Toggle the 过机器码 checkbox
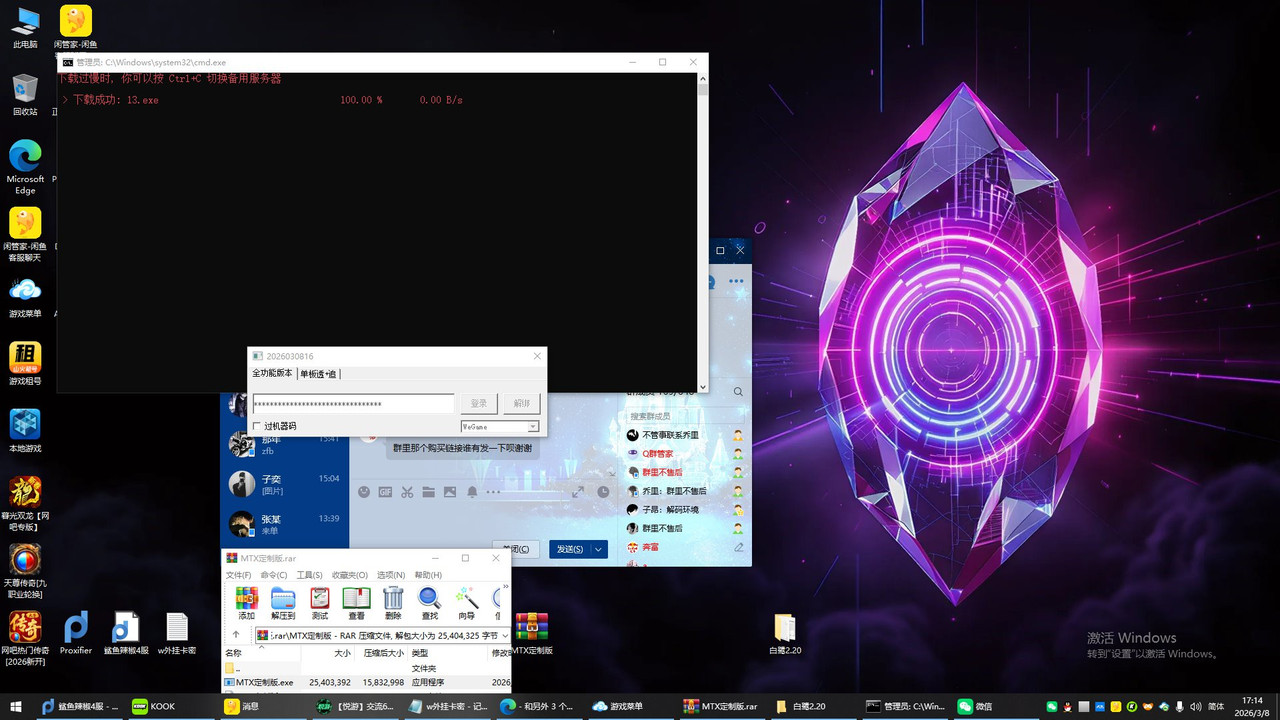This screenshot has height=720, width=1280. coord(257,426)
